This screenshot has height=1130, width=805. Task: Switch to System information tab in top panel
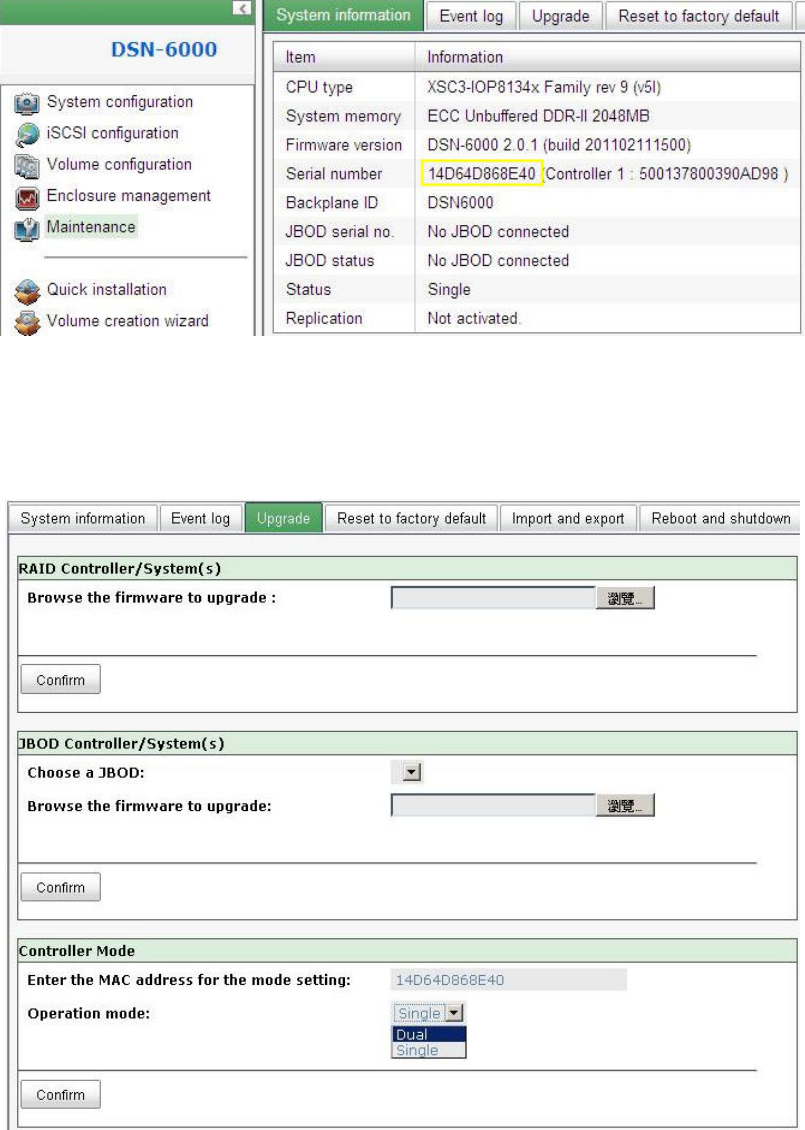tap(343, 15)
